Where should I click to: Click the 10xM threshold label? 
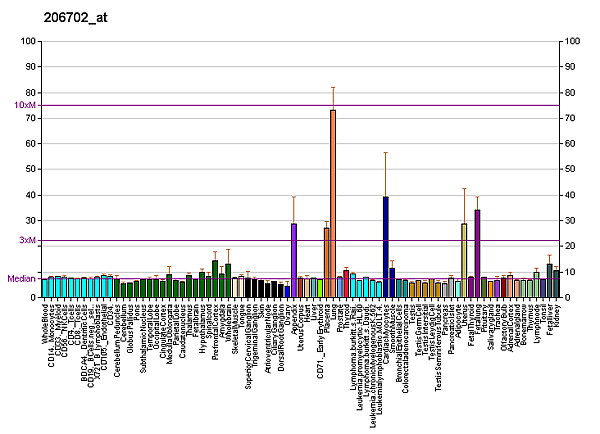point(25,105)
